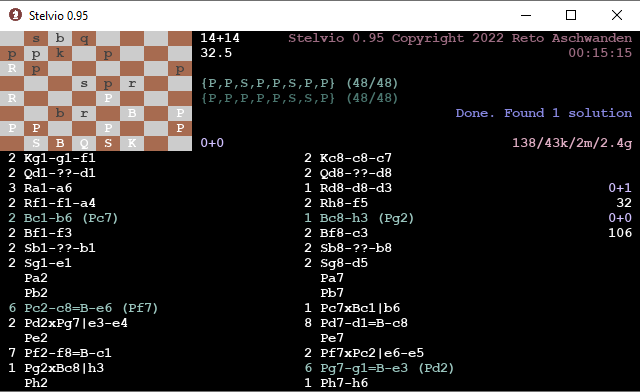The width and height of the screenshot is (640, 392).
Task: Click the white king on f1
Action: click(132, 143)
